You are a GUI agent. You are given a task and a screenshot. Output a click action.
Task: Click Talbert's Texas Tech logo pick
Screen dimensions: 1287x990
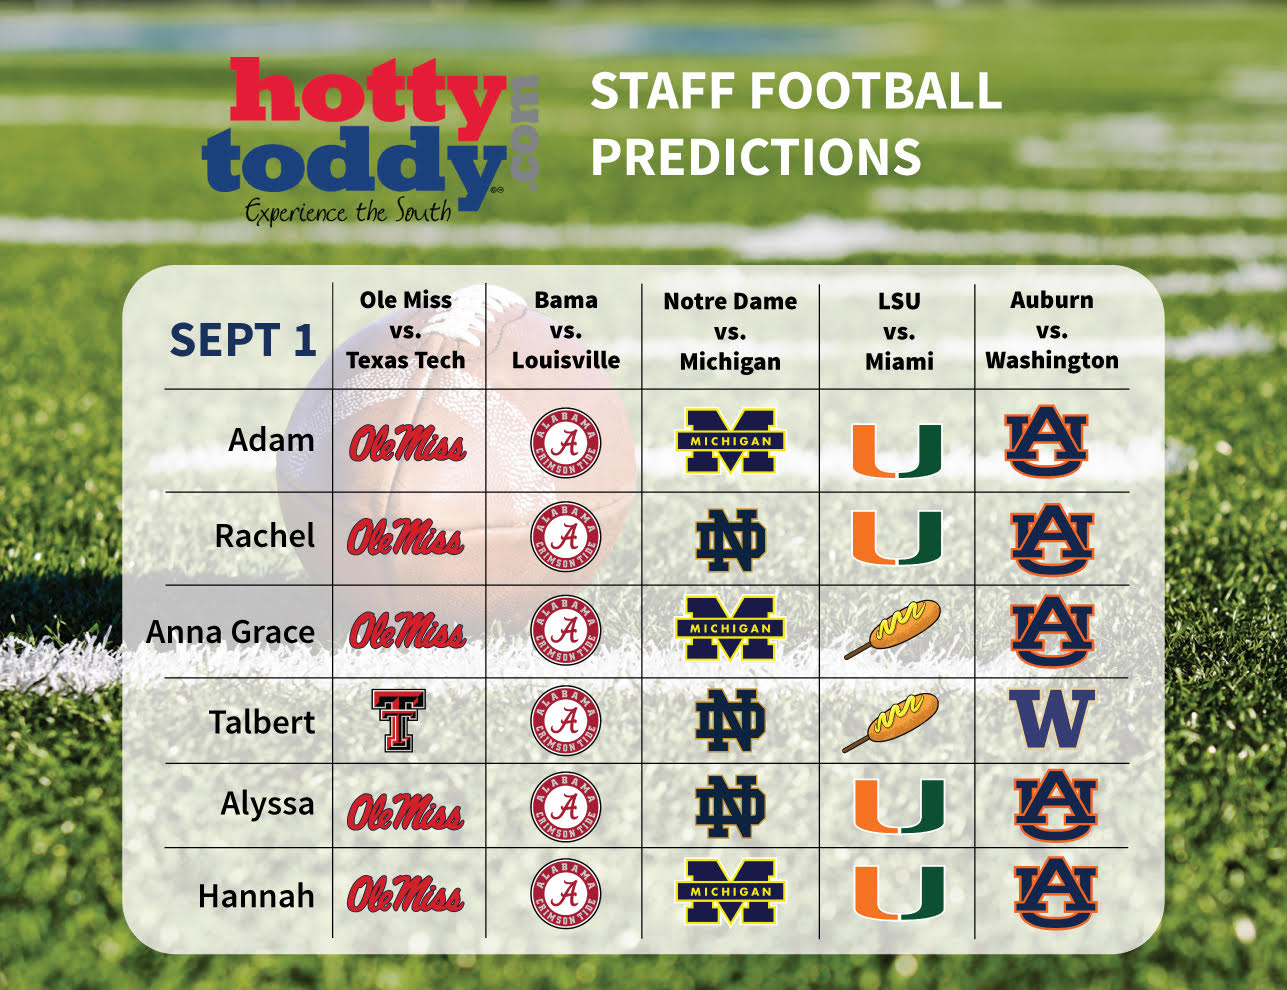(x=399, y=721)
